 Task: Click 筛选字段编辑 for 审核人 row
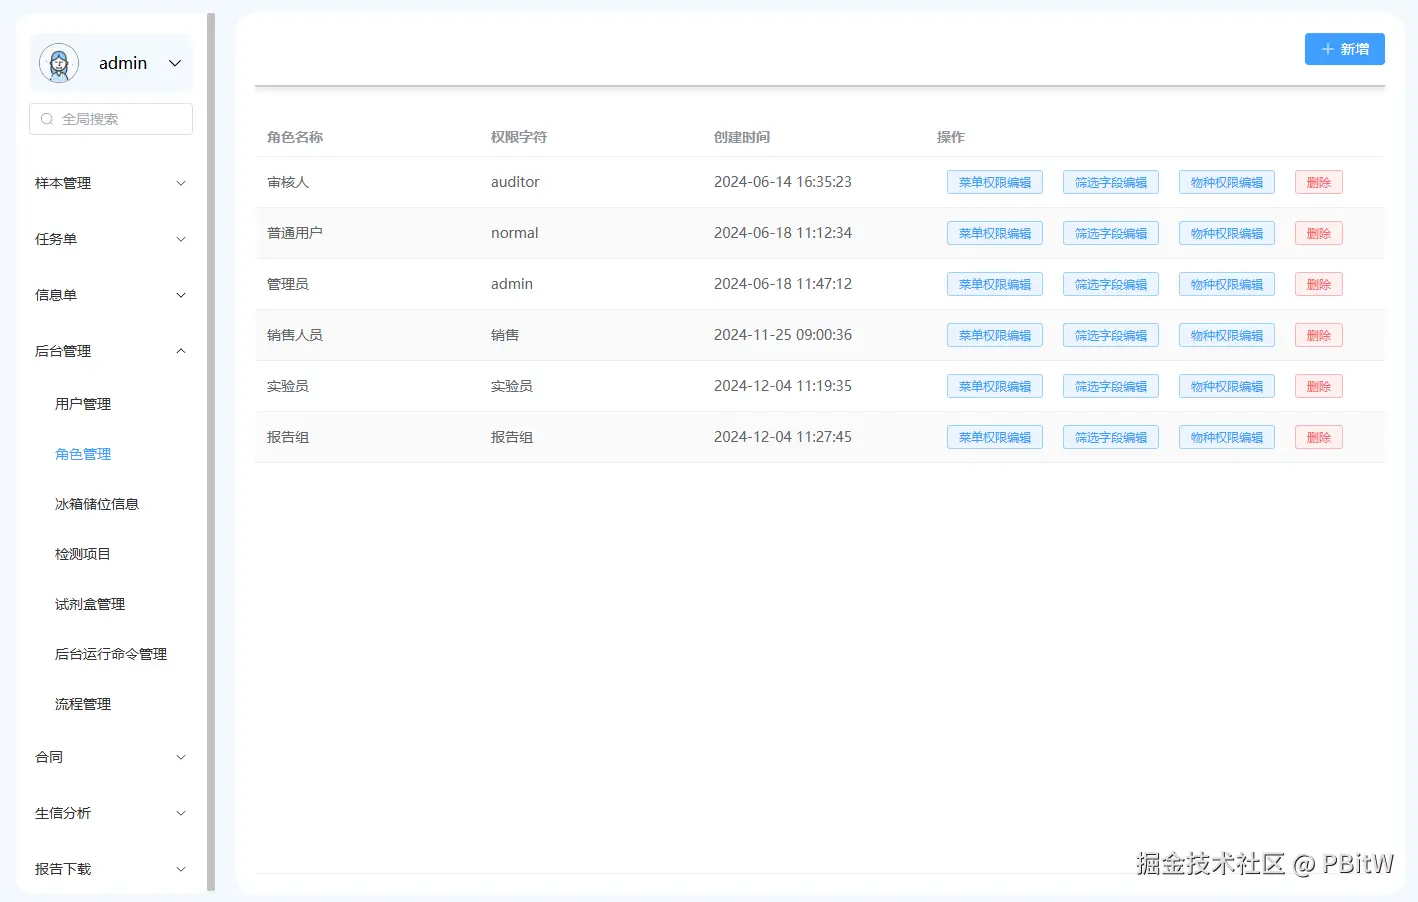(1111, 182)
